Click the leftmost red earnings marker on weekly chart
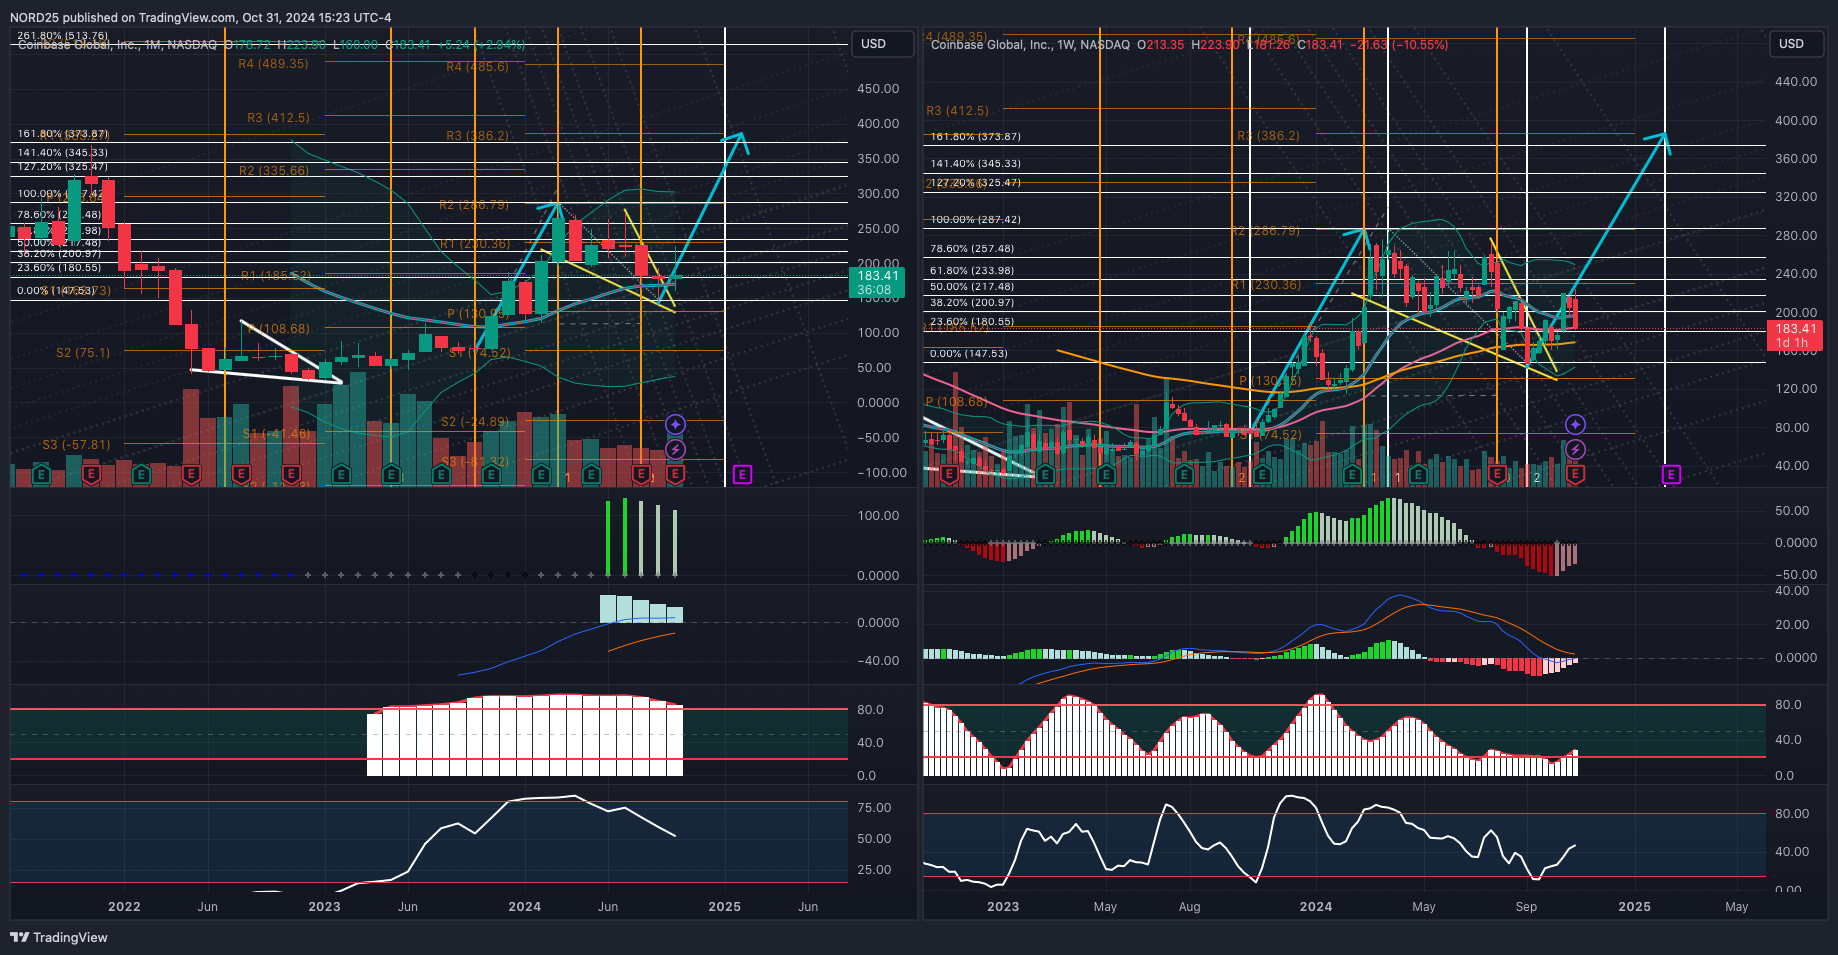This screenshot has width=1838, height=955. [x=948, y=474]
